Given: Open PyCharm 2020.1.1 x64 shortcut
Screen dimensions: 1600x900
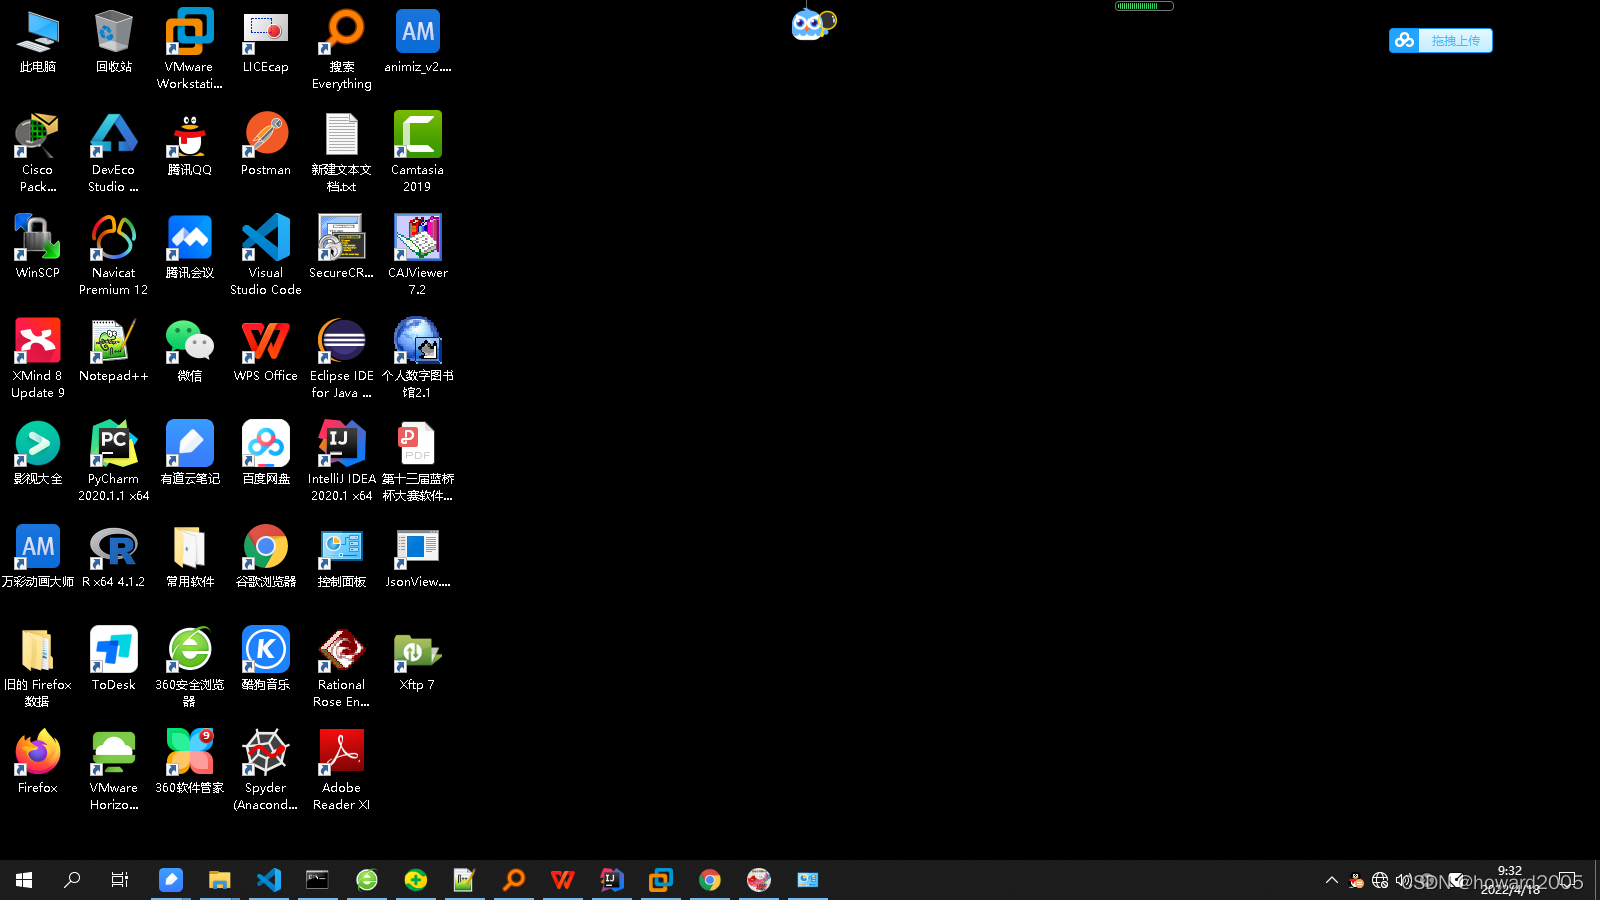Looking at the screenshot, I should click(114, 460).
